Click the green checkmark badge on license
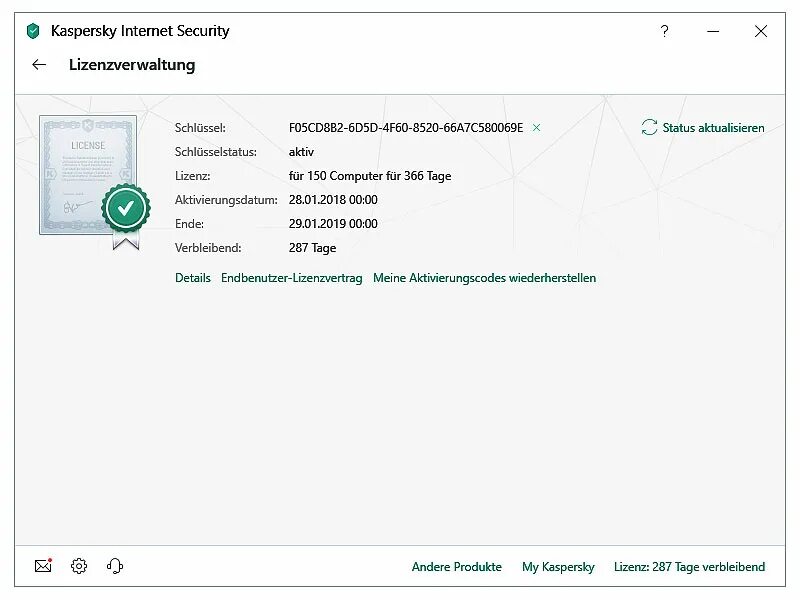The width and height of the screenshot is (800, 600). tap(126, 208)
